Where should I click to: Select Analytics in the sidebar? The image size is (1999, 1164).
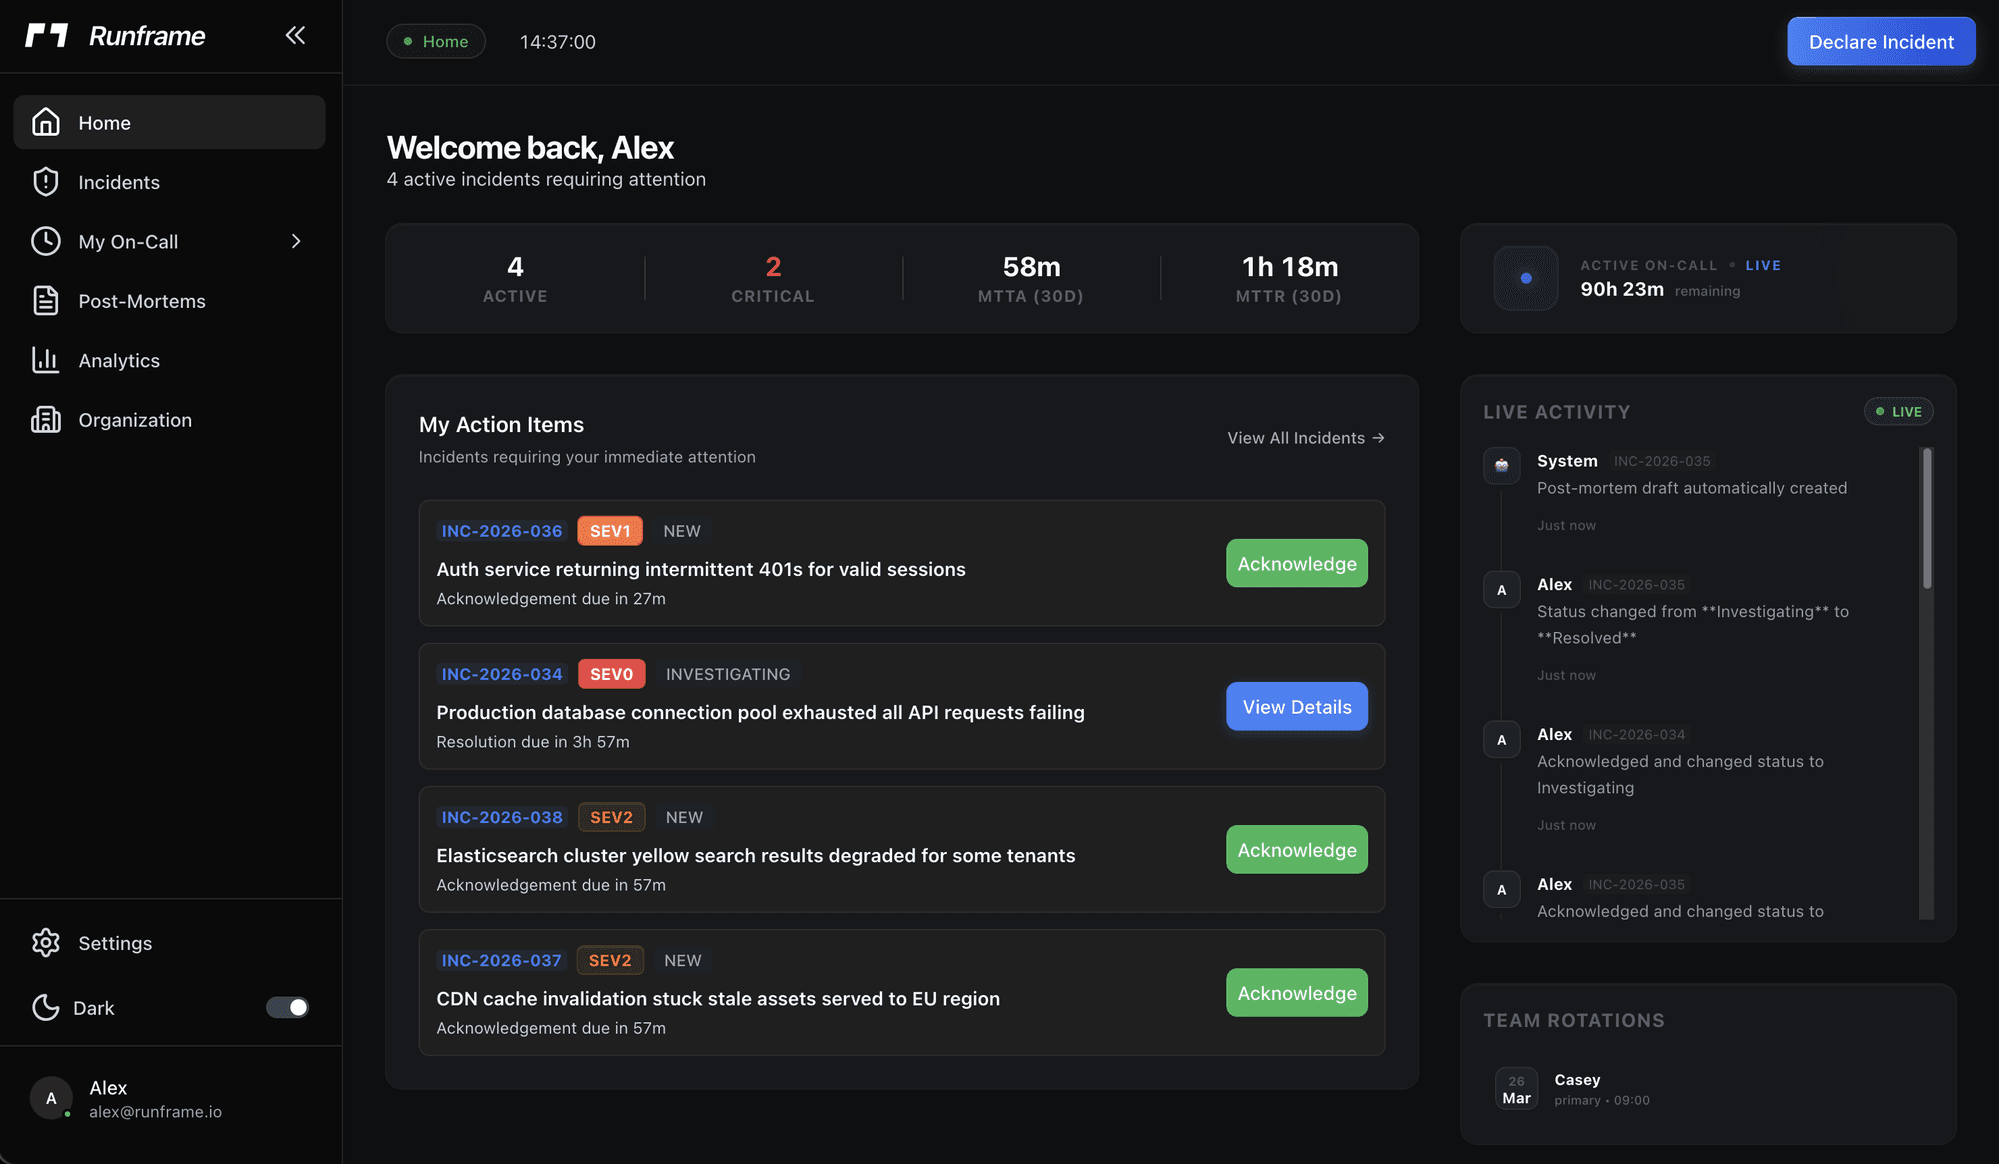[119, 360]
